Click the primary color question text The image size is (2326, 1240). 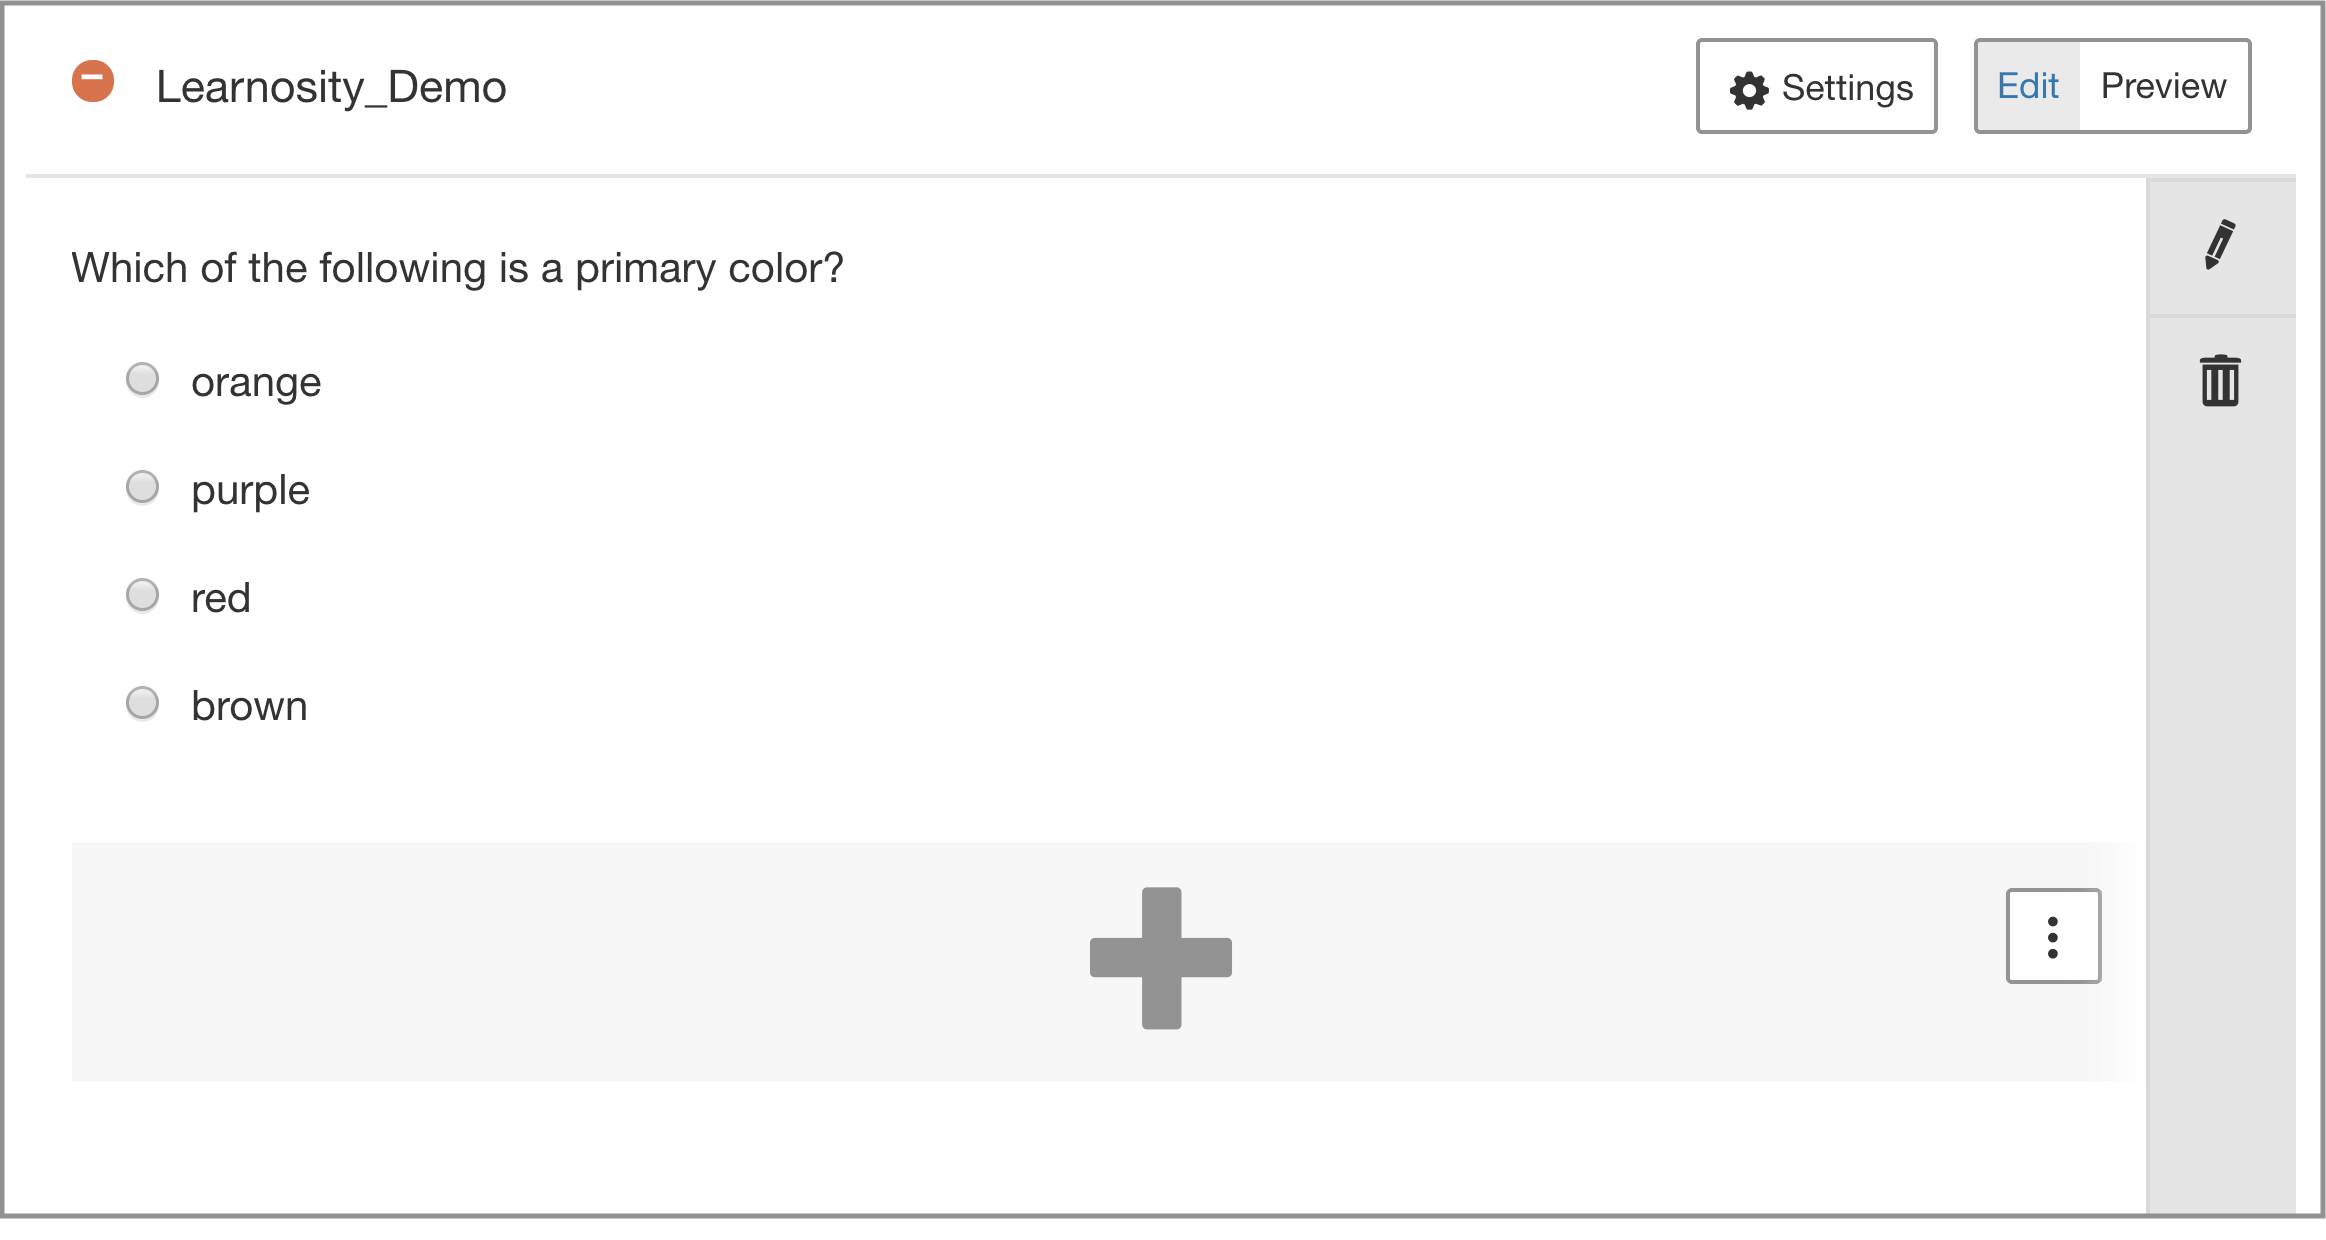point(457,269)
